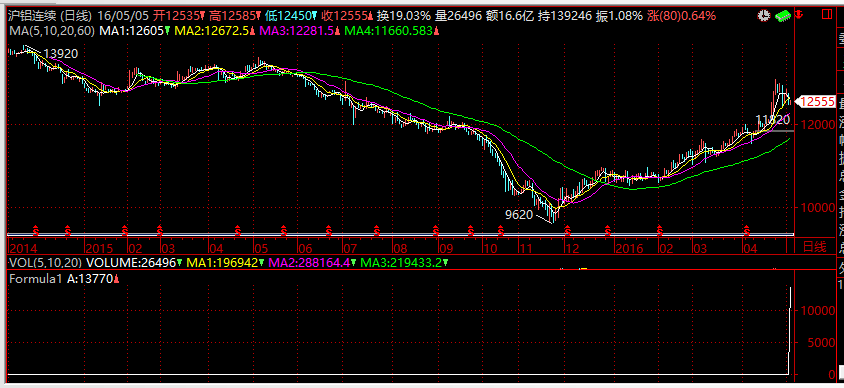Open the S info marker above the 2016 04 label

point(747,231)
